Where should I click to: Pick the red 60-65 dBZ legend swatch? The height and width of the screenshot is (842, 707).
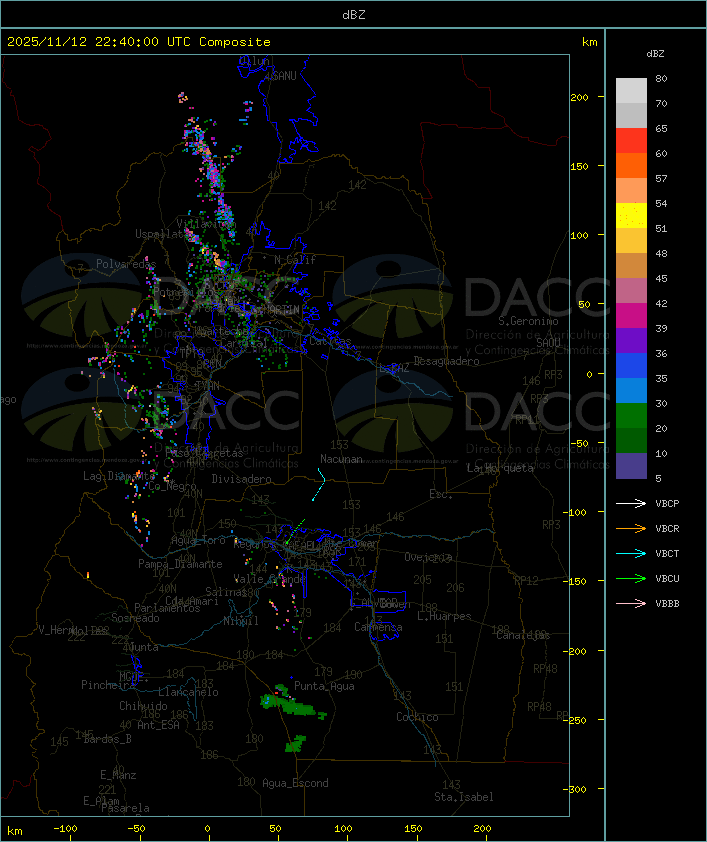[x=631, y=141]
